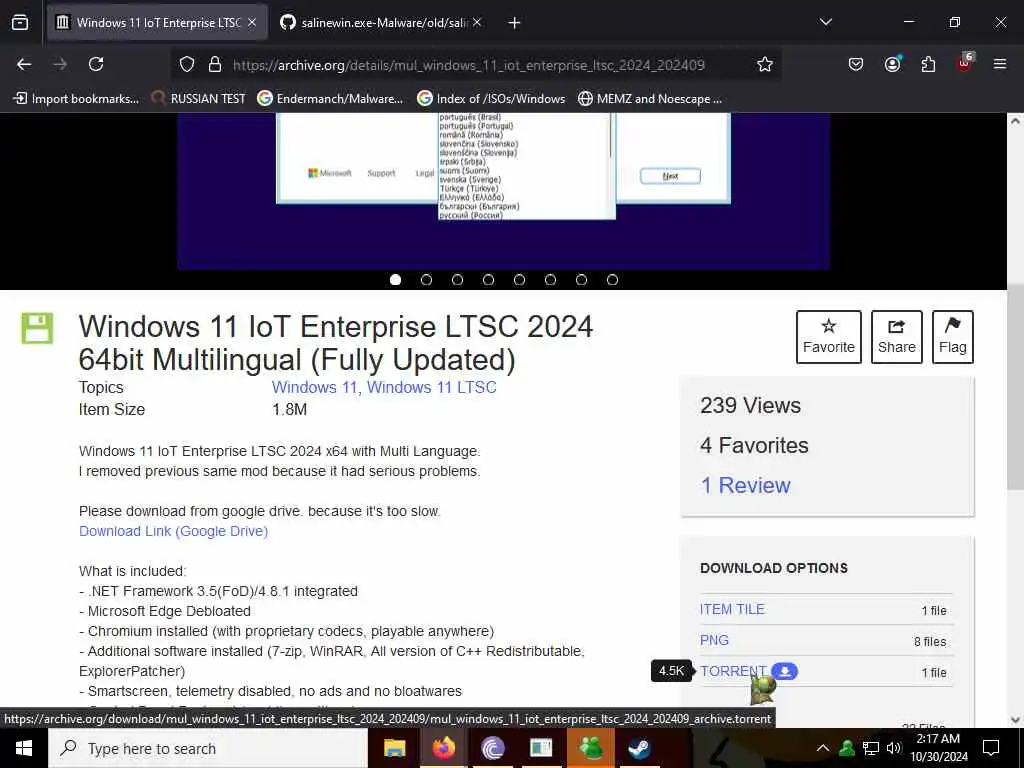The width and height of the screenshot is (1024, 768).
Task: Open ITEM TILE download option
Action: pos(732,609)
